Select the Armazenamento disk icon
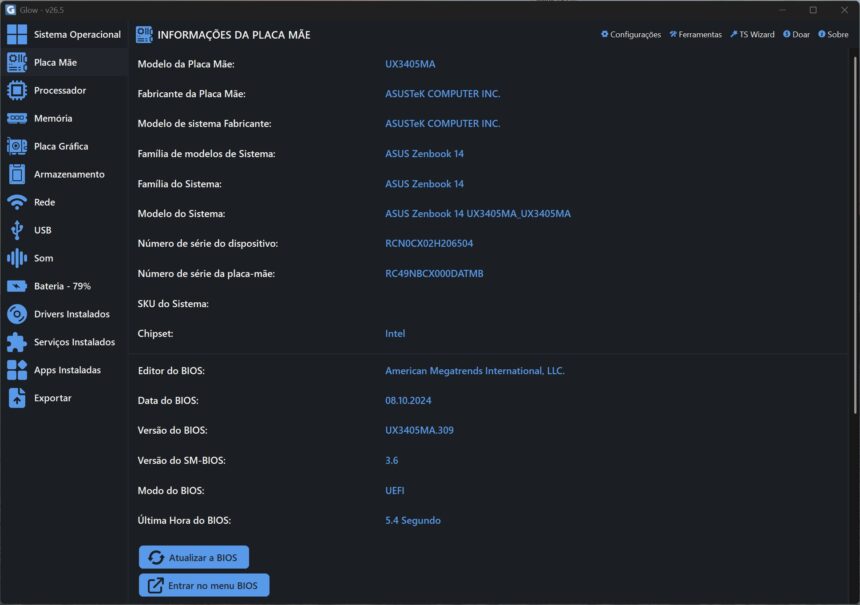The image size is (860, 605). (17, 174)
